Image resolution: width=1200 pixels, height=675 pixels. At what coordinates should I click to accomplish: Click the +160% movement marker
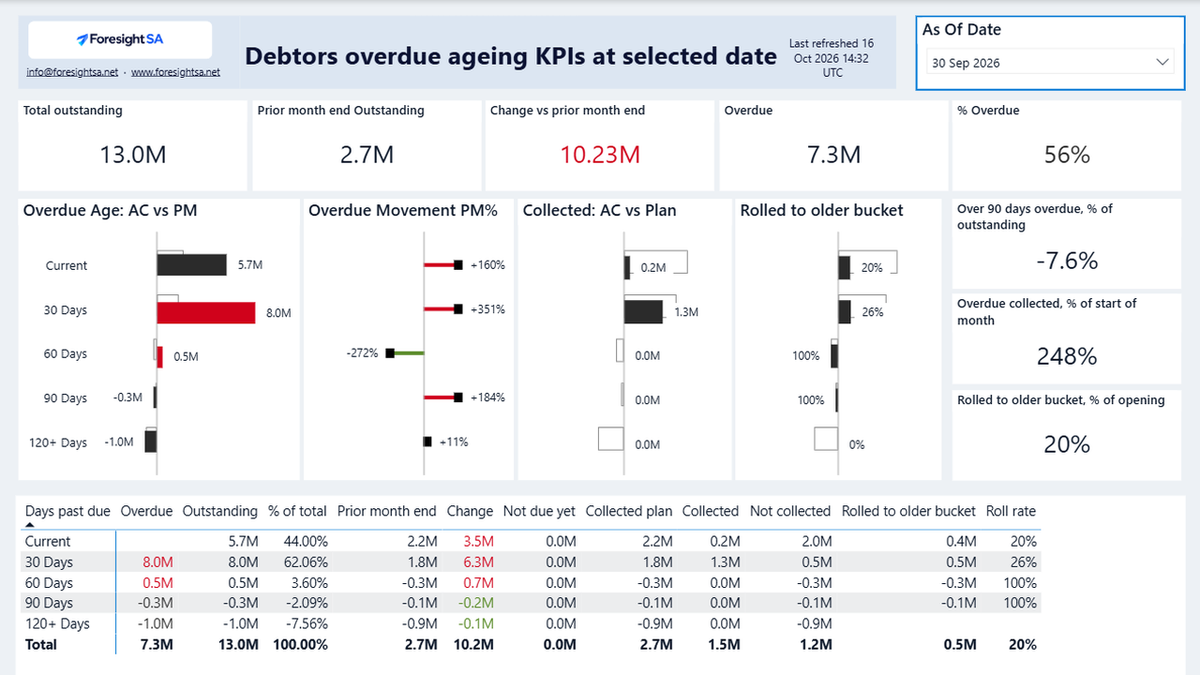pos(458,265)
